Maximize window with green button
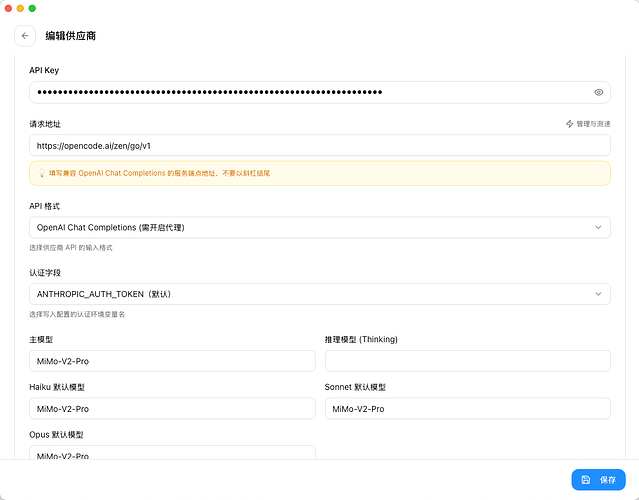The width and height of the screenshot is (639, 500). coord(32,8)
